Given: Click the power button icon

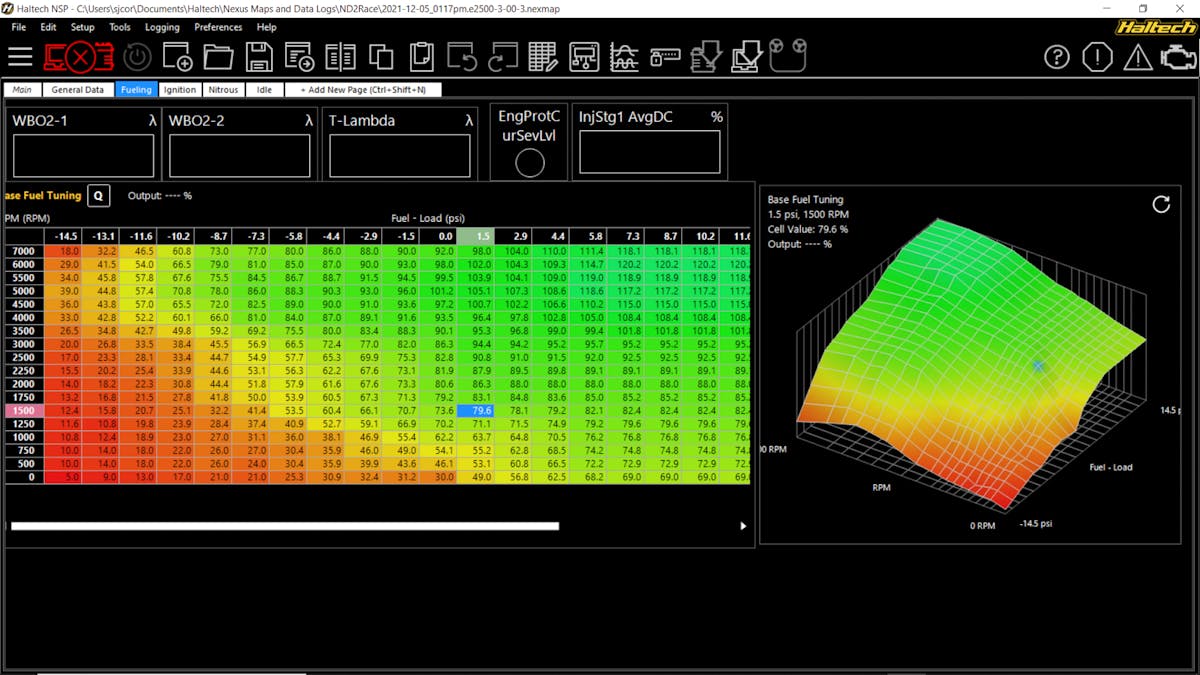Looking at the screenshot, I should click(136, 57).
